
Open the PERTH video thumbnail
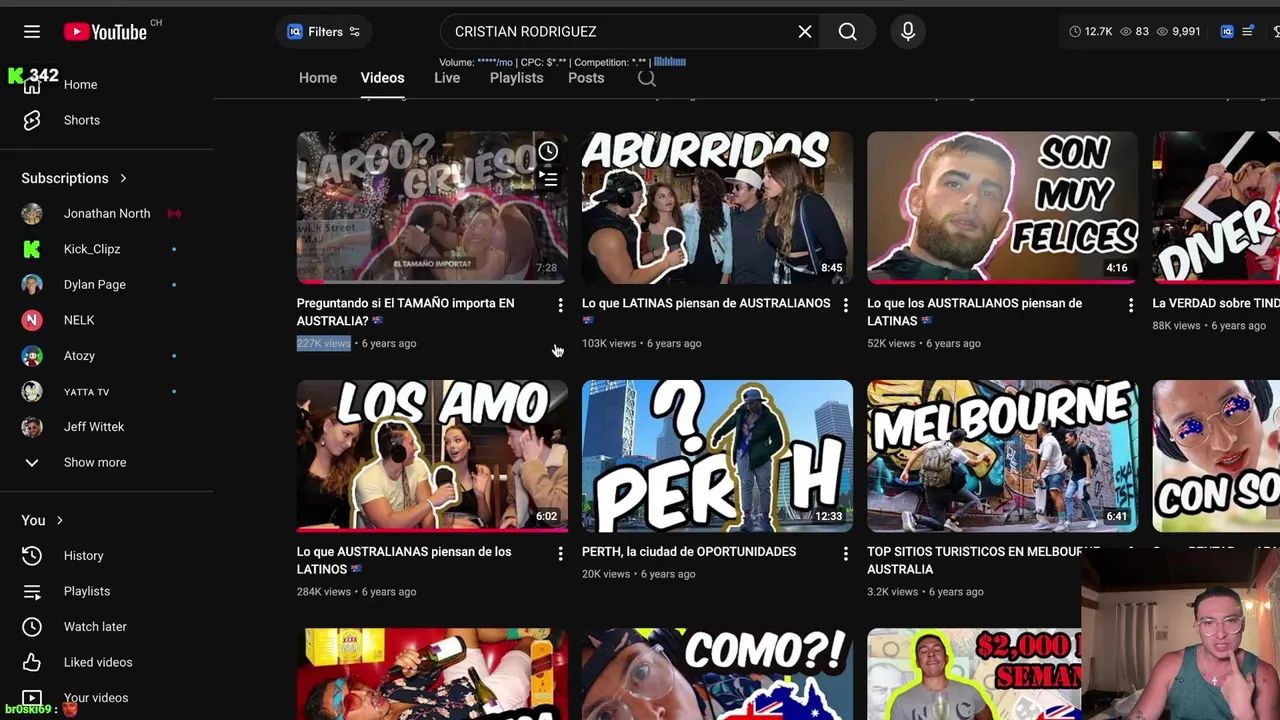coord(717,456)
